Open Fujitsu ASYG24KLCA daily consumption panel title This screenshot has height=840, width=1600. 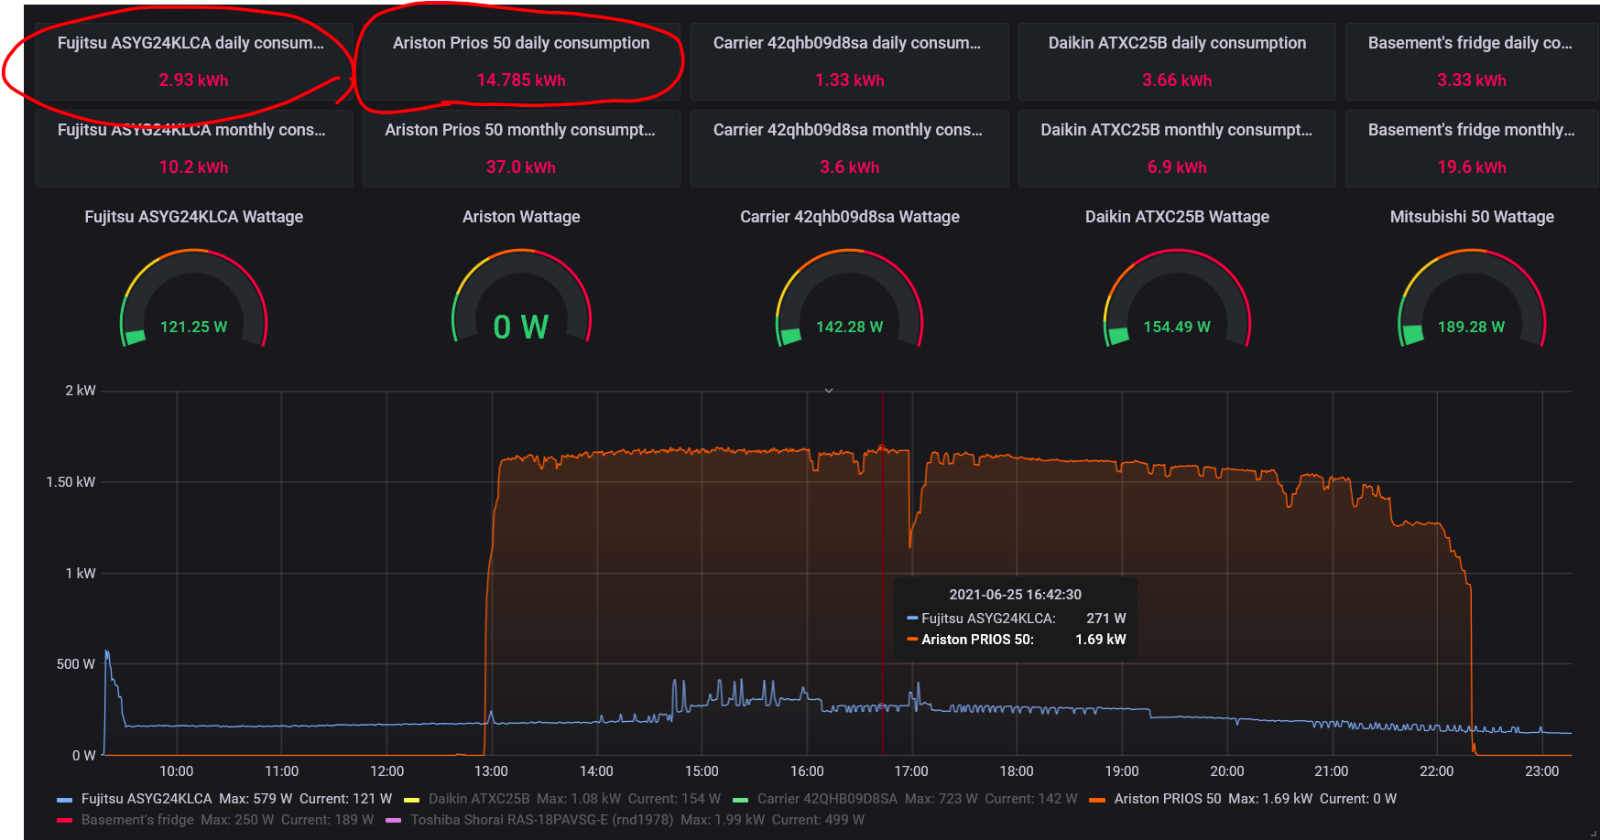point(190,43)
